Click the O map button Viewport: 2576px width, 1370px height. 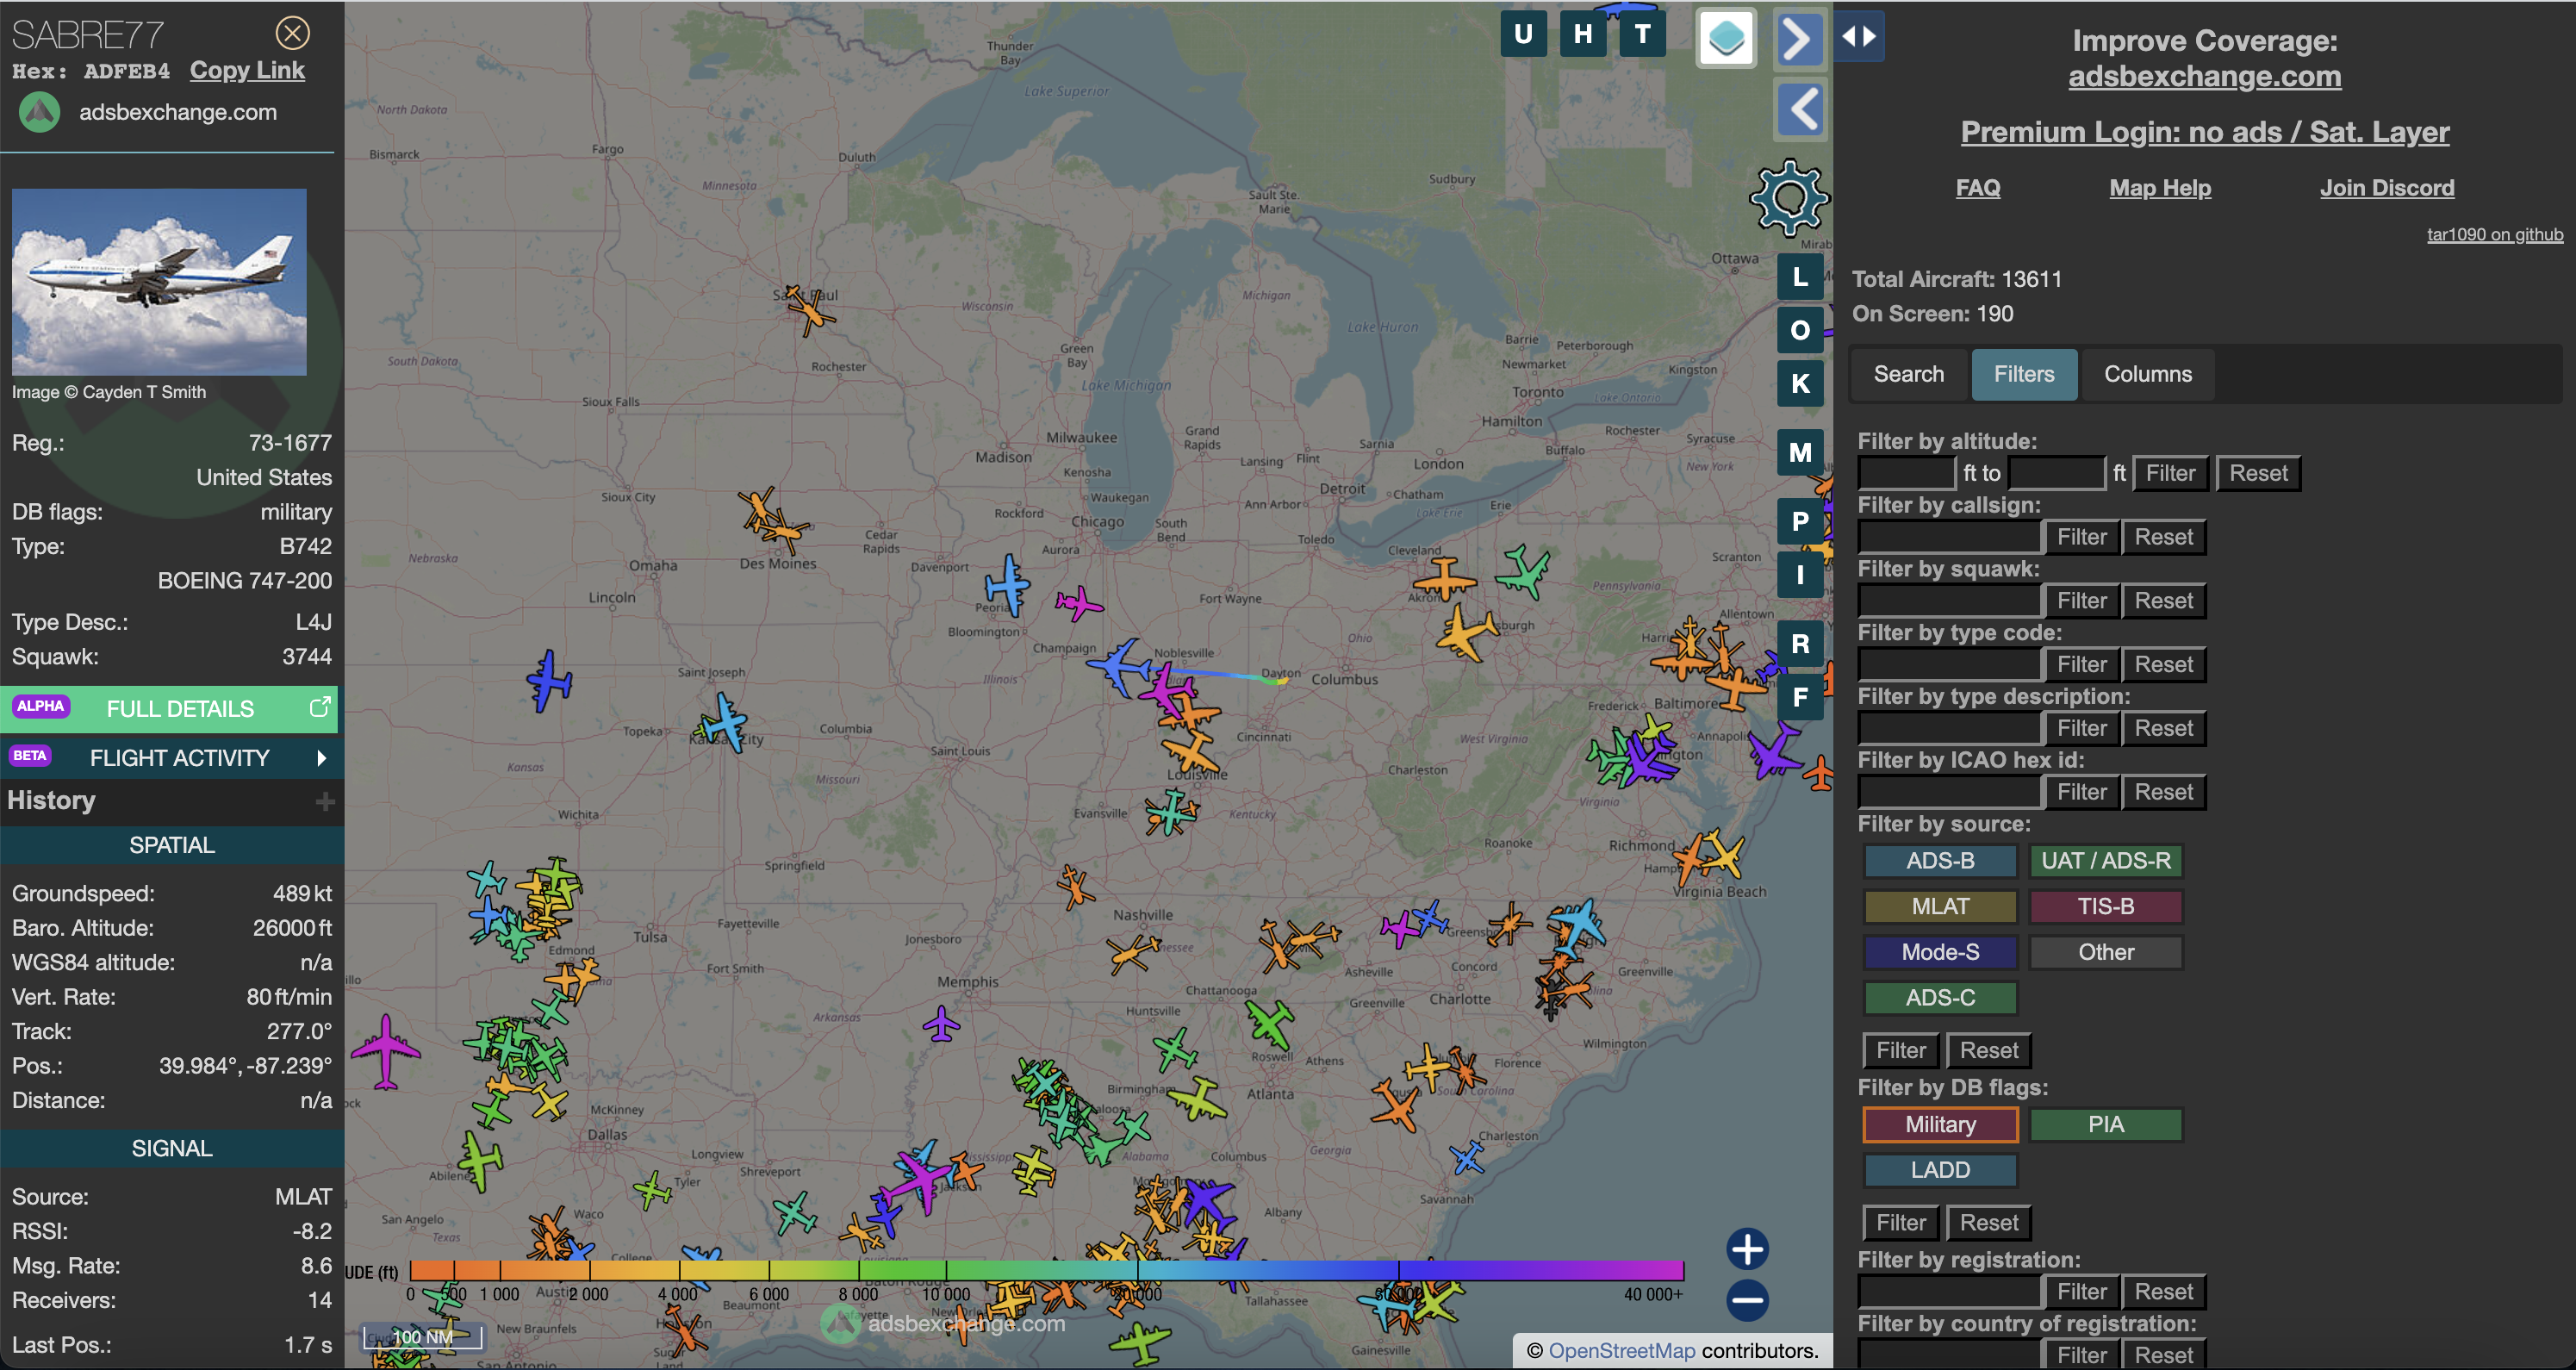click(1800, 330)
